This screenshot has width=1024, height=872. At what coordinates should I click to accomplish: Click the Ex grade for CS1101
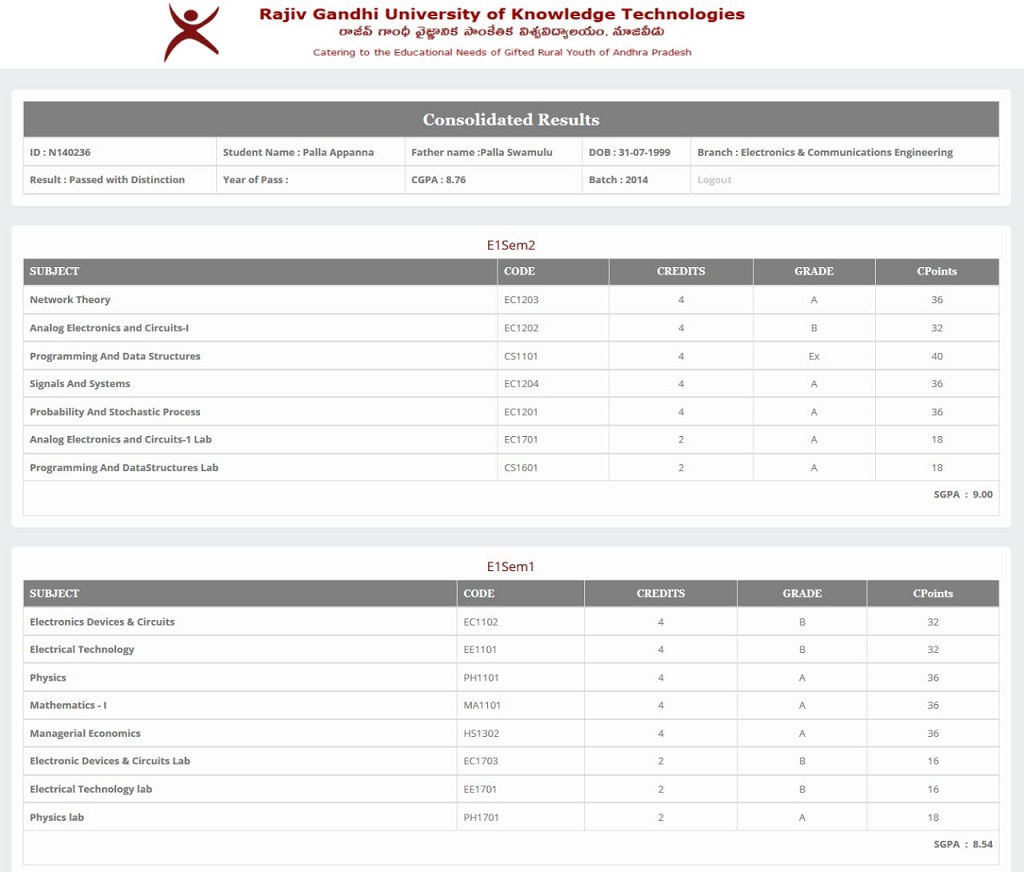814,356
